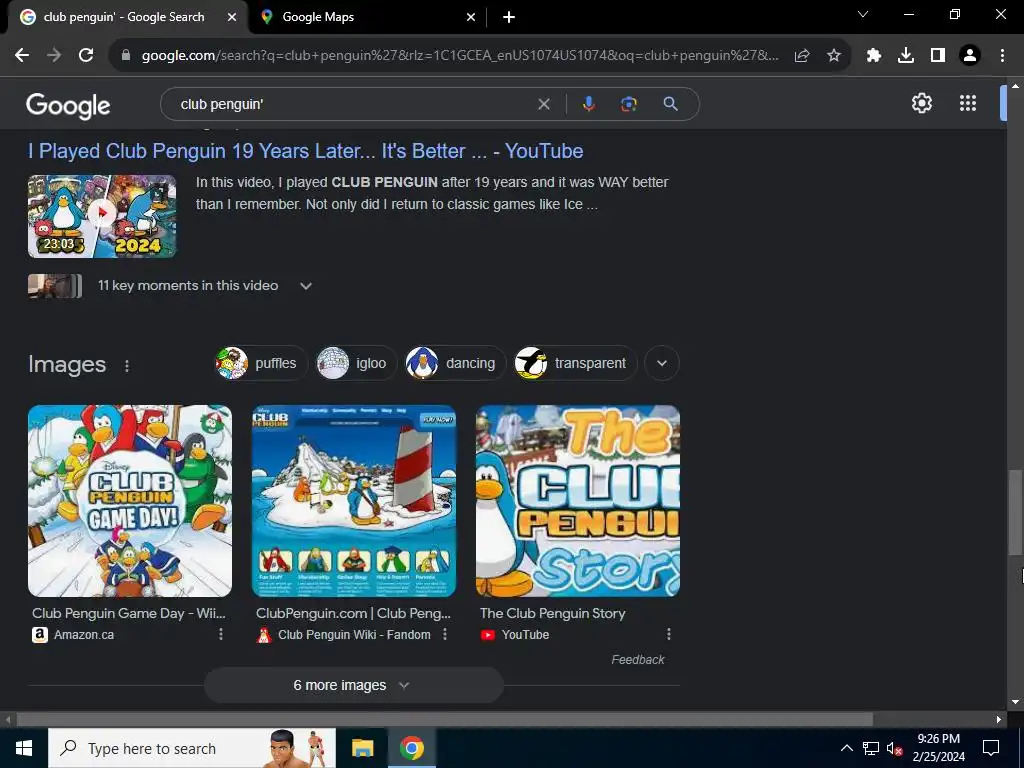Viewport: 1024px width, 768px height.
Task: Open options for Club Penguin Wiki result
Action: (445, 634)
